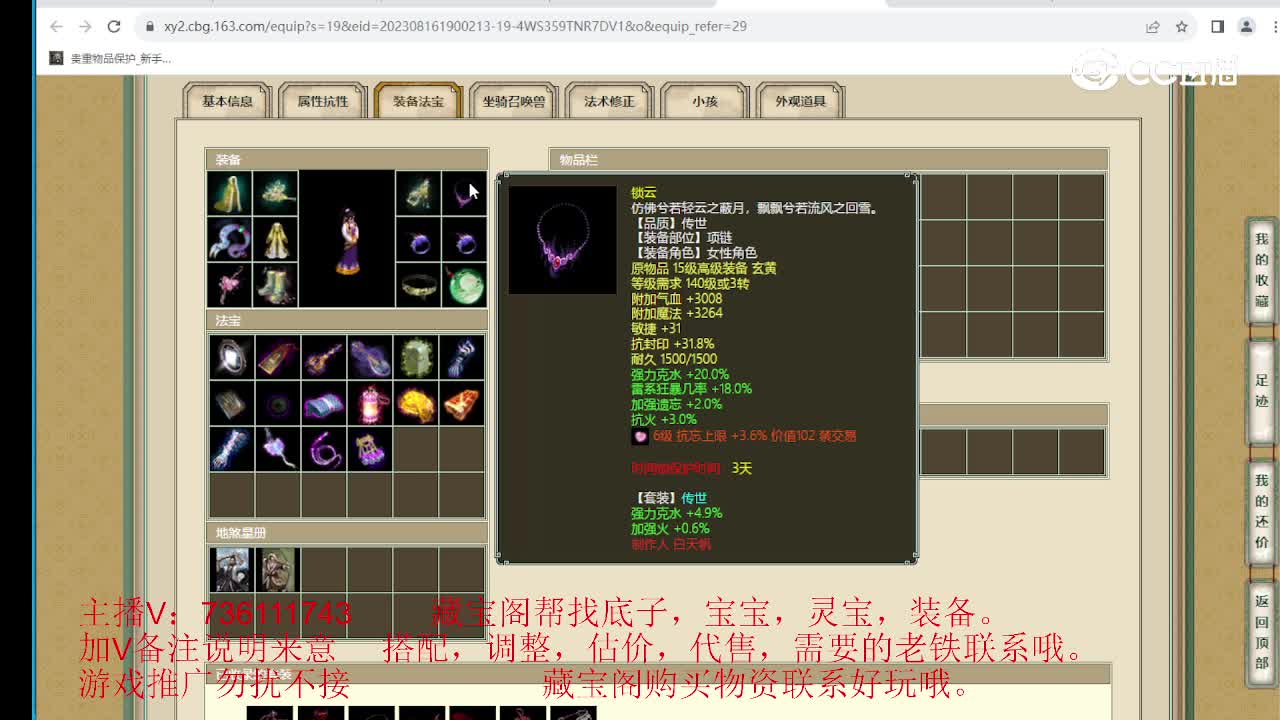Select the golden mask equipment icon
Viewport: 1280px width, 720px height.
[417, 193]
